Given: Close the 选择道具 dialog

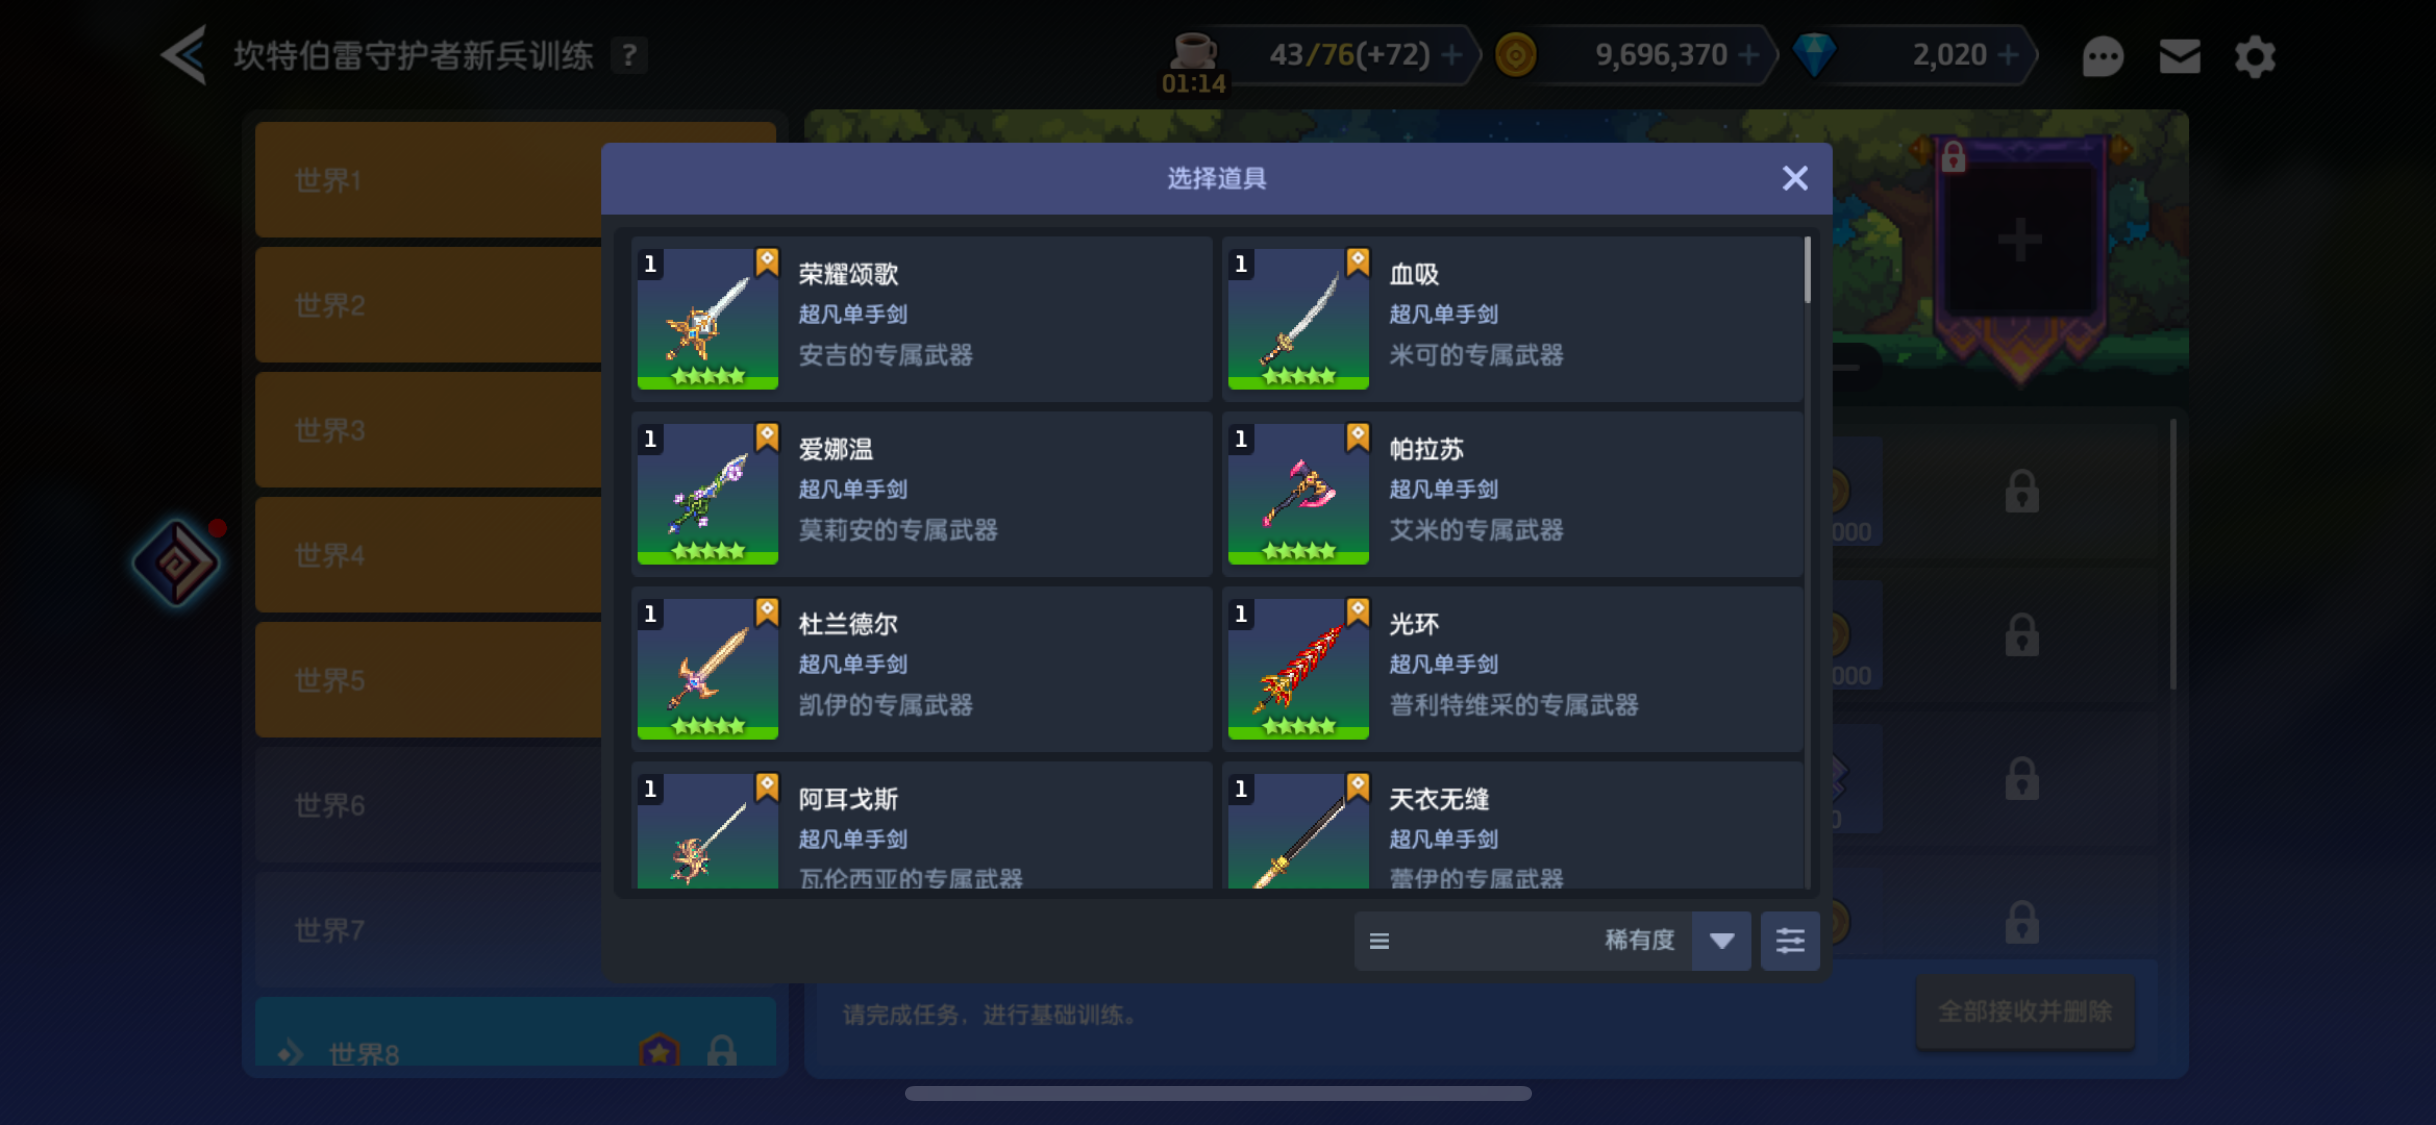Looking at the screenshot, I should click(x=1795, y=178).
